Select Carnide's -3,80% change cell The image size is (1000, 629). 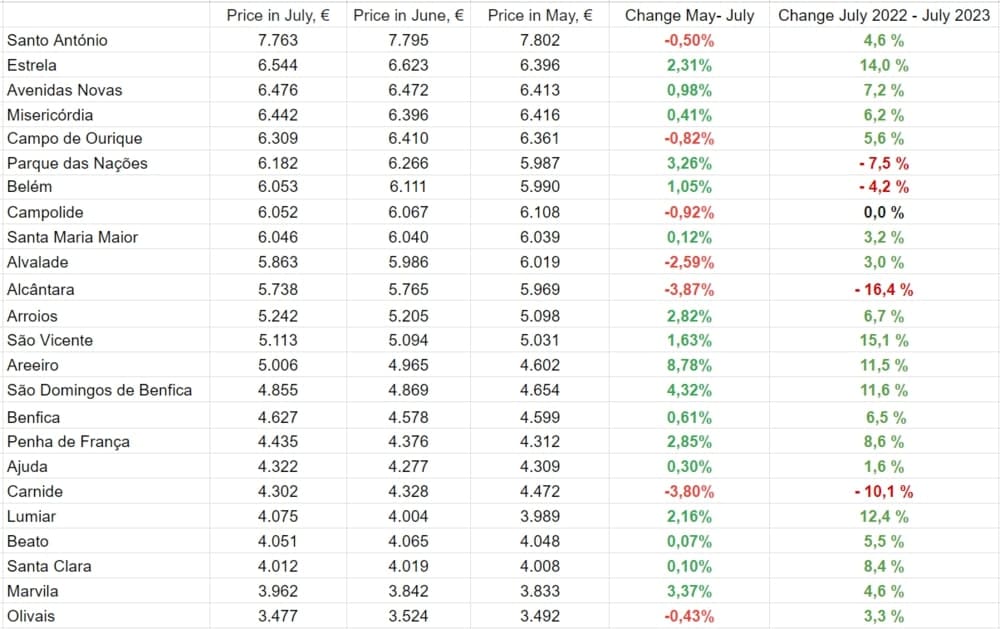click(x=689, y=491)
